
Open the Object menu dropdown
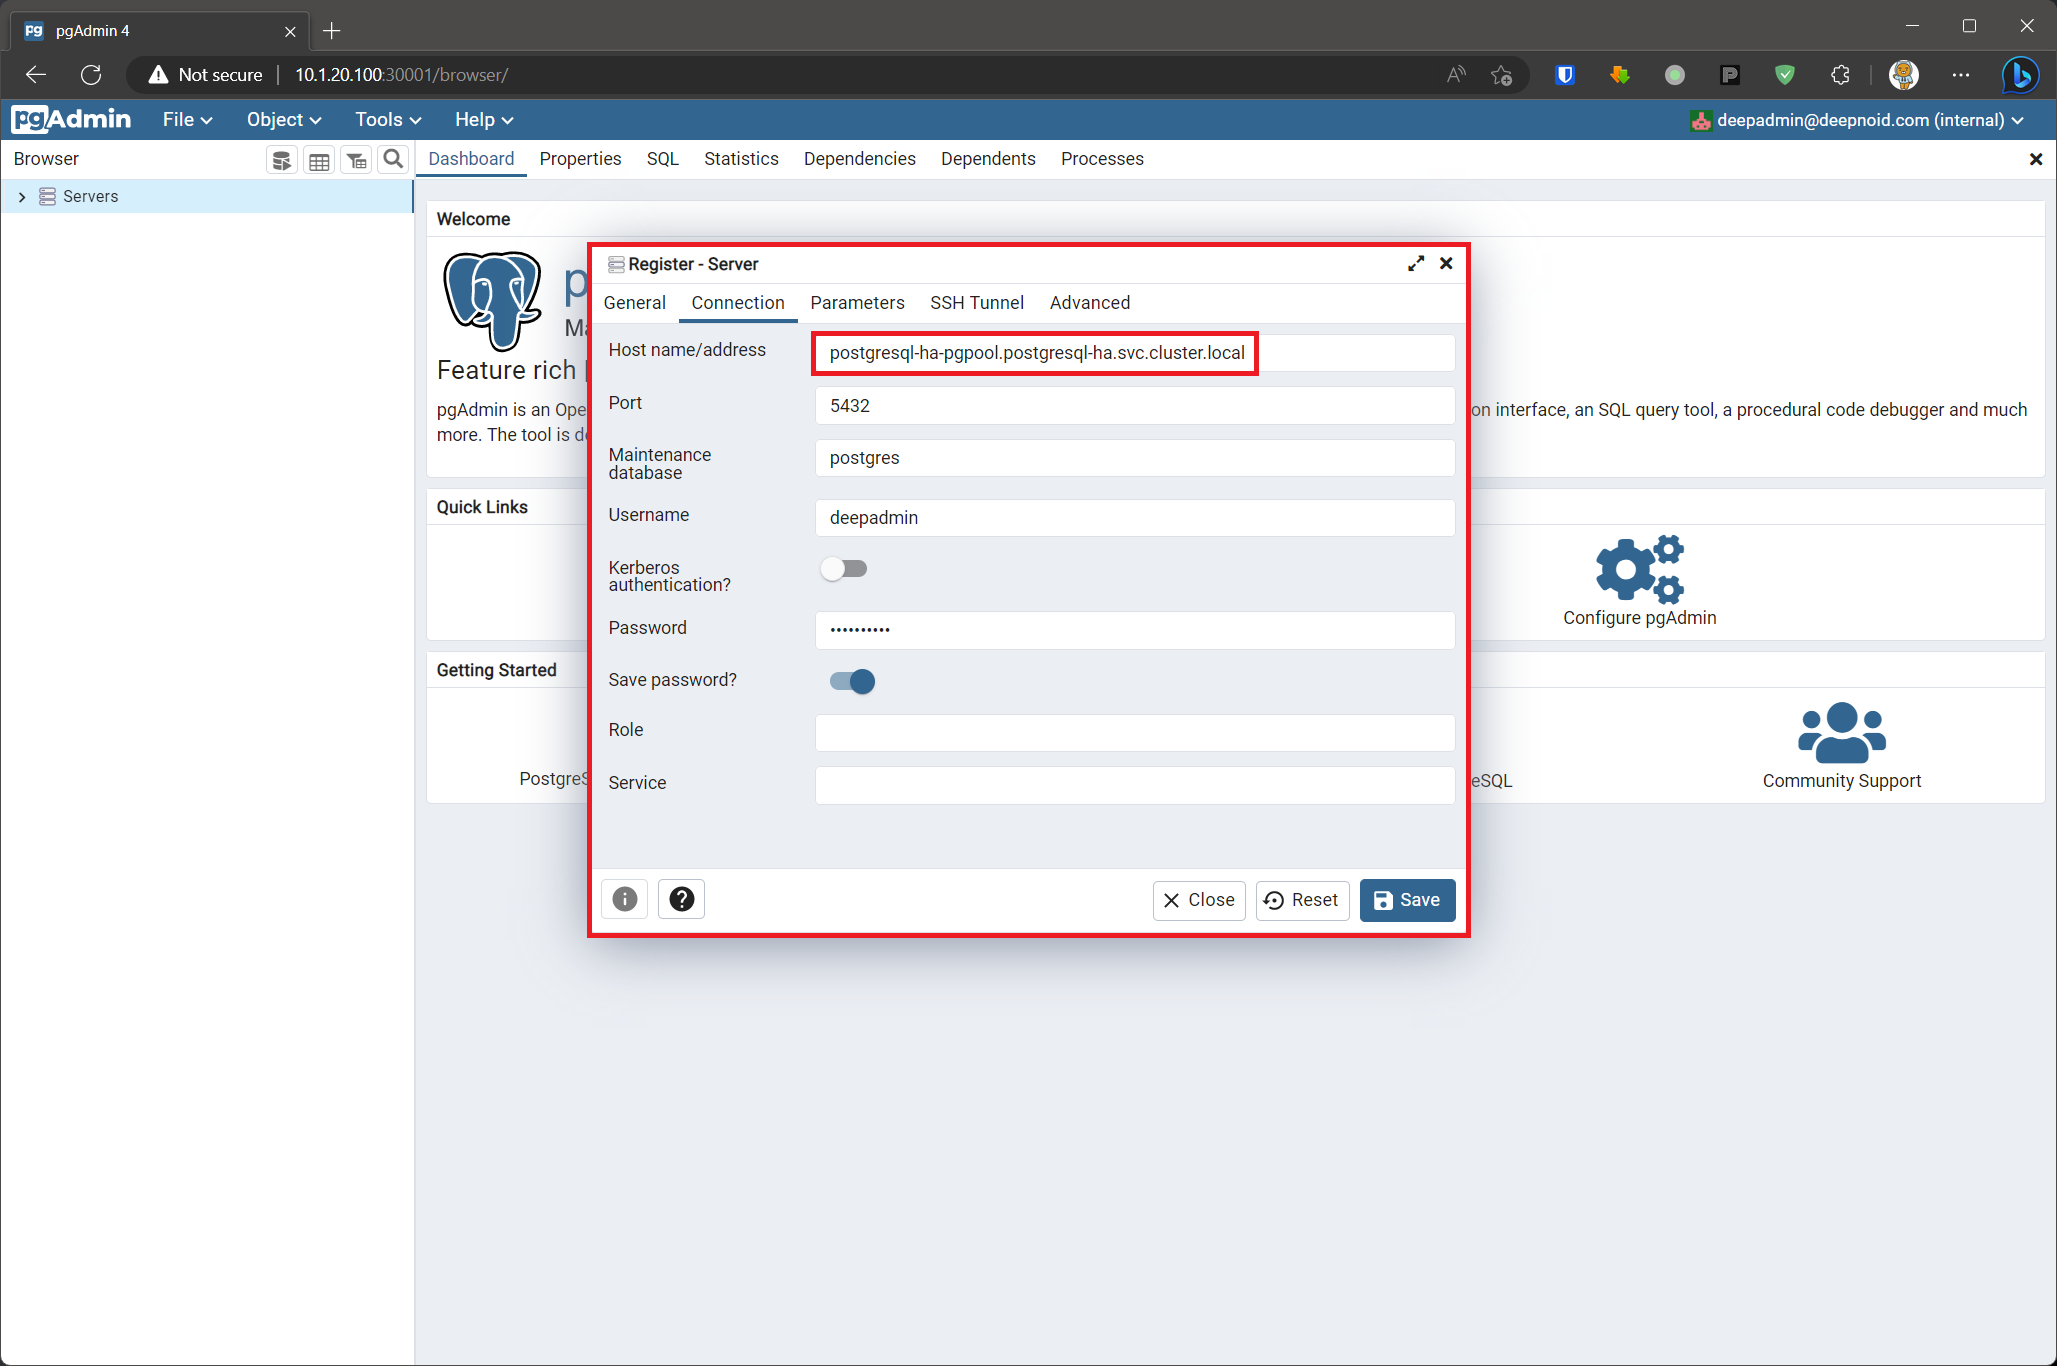coord(284,120)
